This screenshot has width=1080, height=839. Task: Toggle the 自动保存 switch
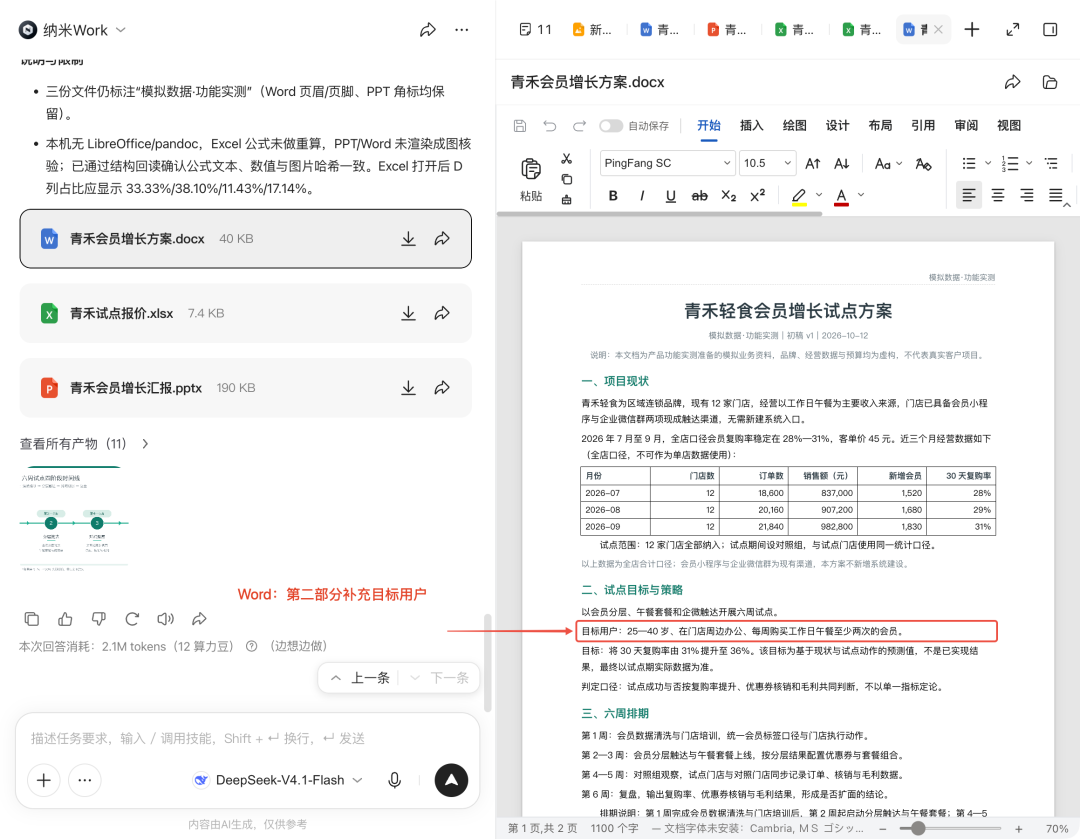pyautogui.click(x=611, y=126)
